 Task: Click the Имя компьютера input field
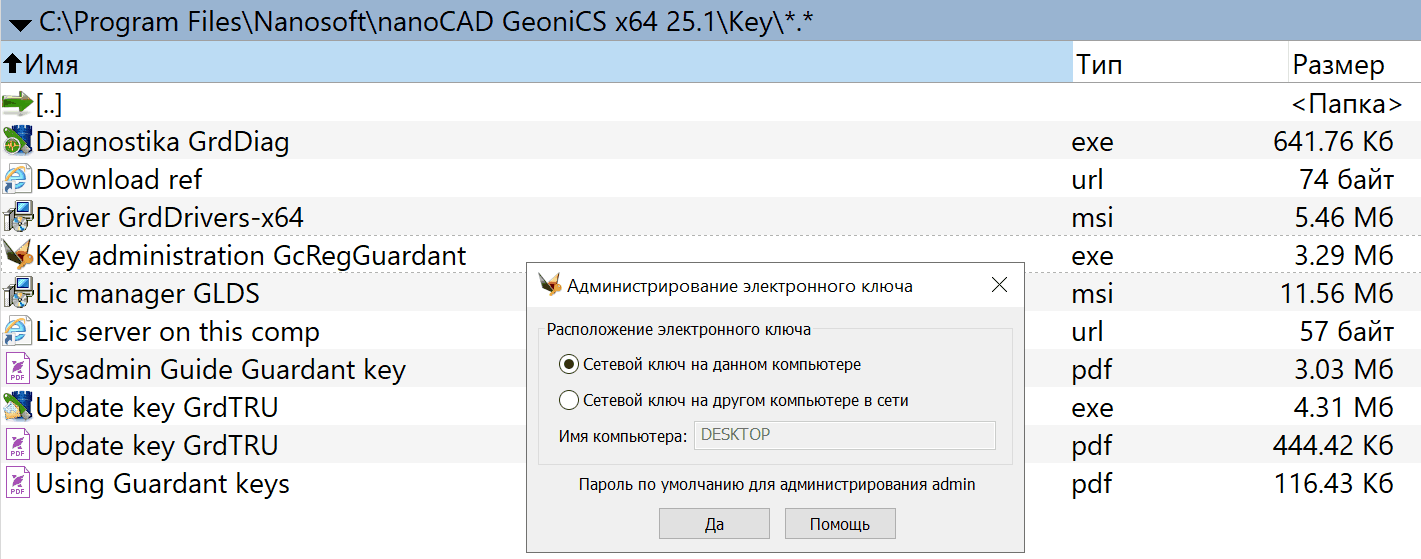(x=845, y=435)
